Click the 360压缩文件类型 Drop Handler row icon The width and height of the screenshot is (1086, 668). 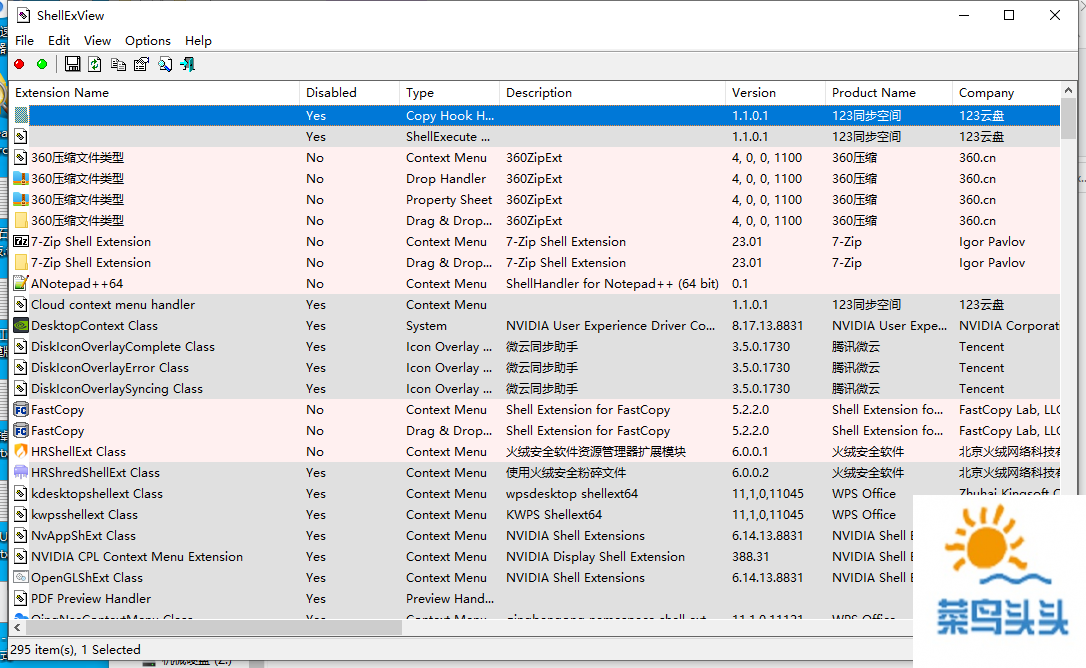point(21,179)
